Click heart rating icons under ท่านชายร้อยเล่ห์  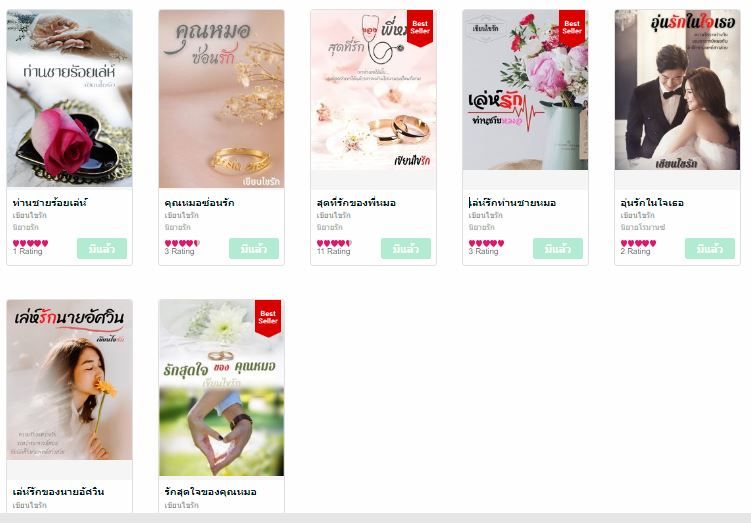pos(31,243)
